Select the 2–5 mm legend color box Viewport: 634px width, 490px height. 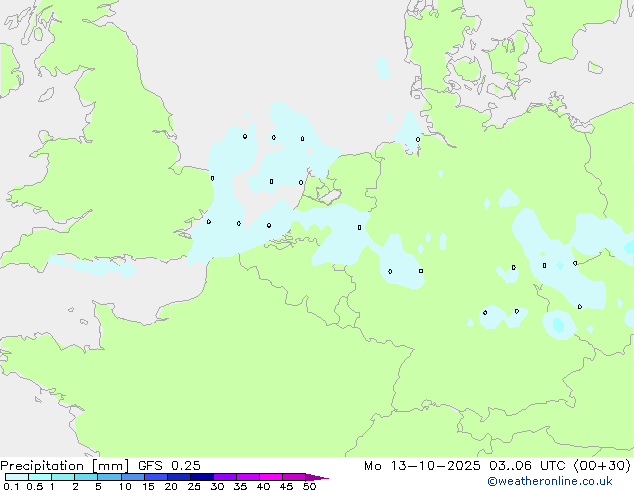86,477
